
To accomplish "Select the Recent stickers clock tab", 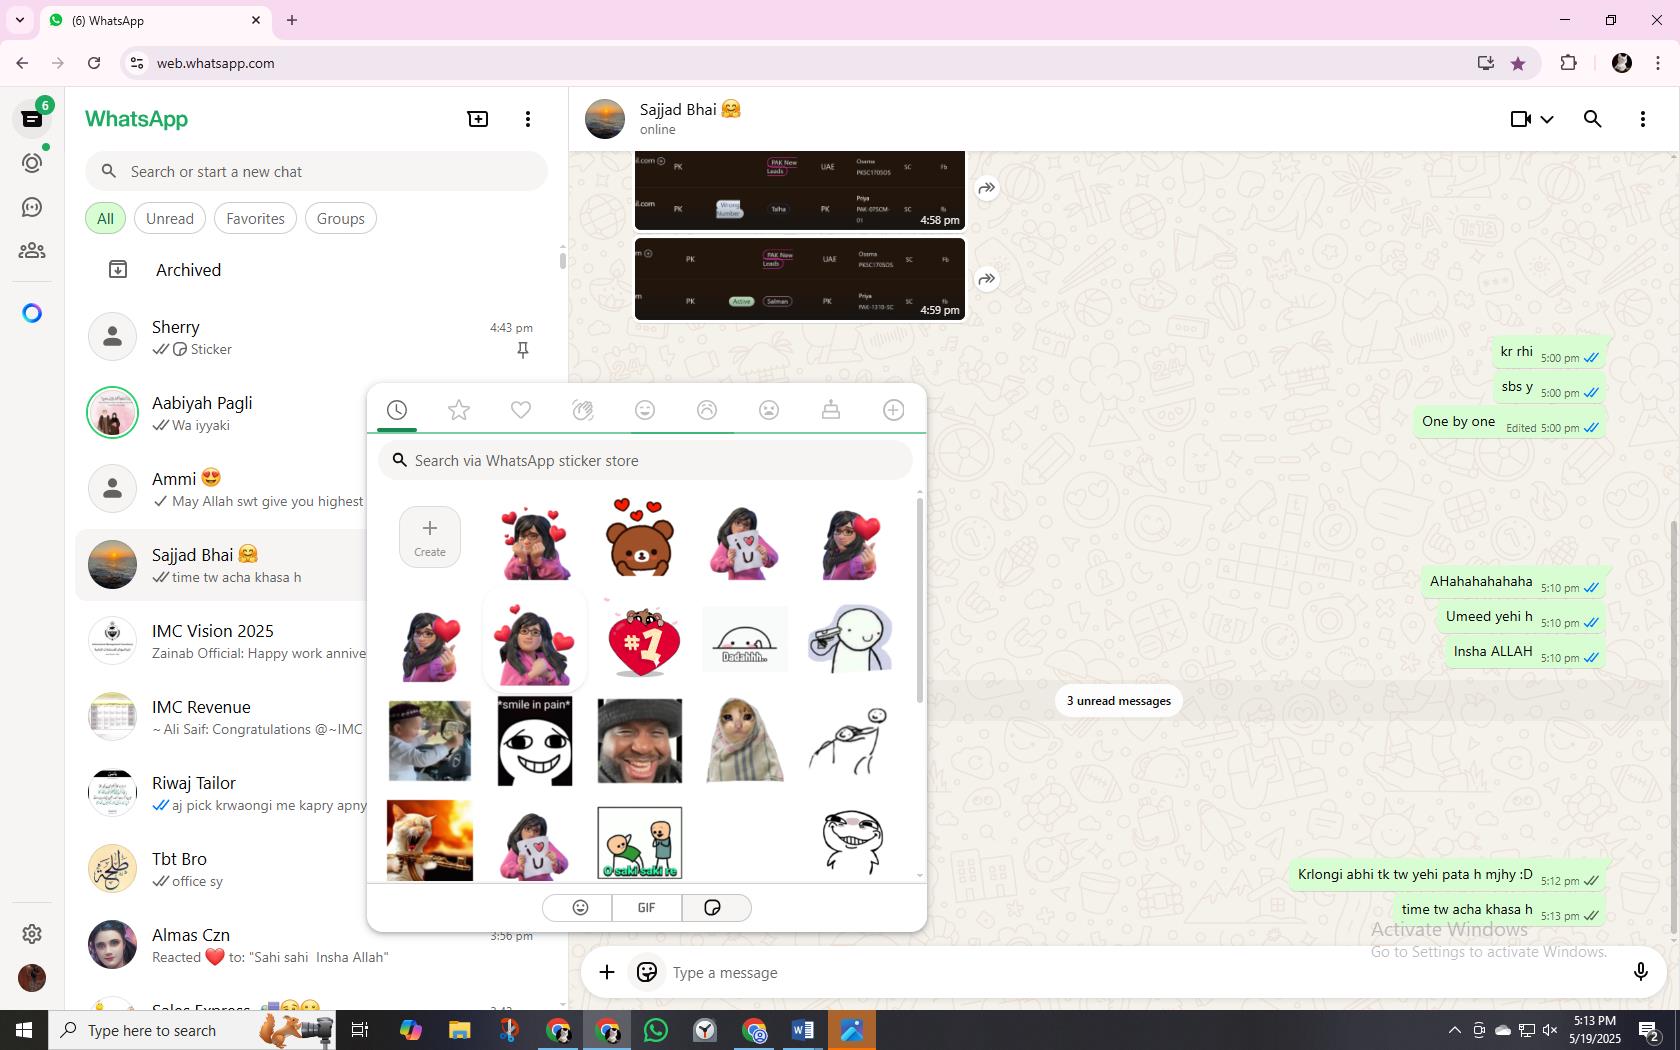I will [x=397, y=410].
